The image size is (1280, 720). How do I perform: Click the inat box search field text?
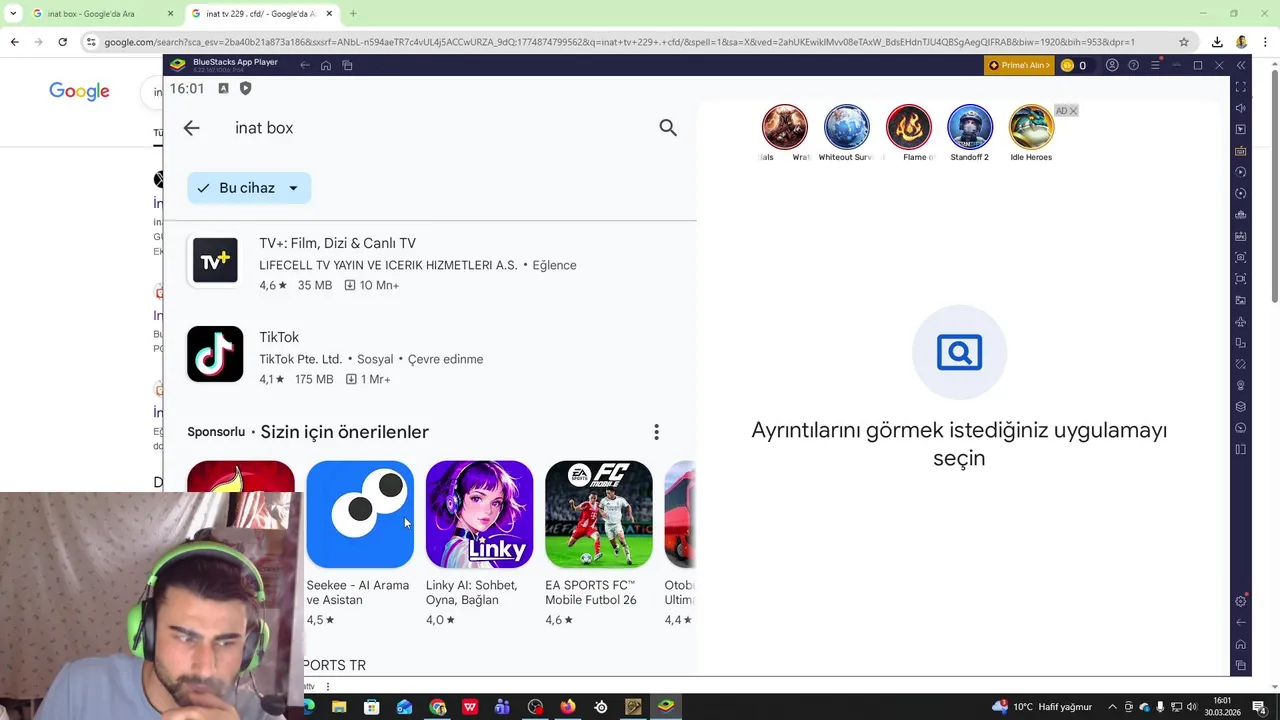(x=264, y=128)
